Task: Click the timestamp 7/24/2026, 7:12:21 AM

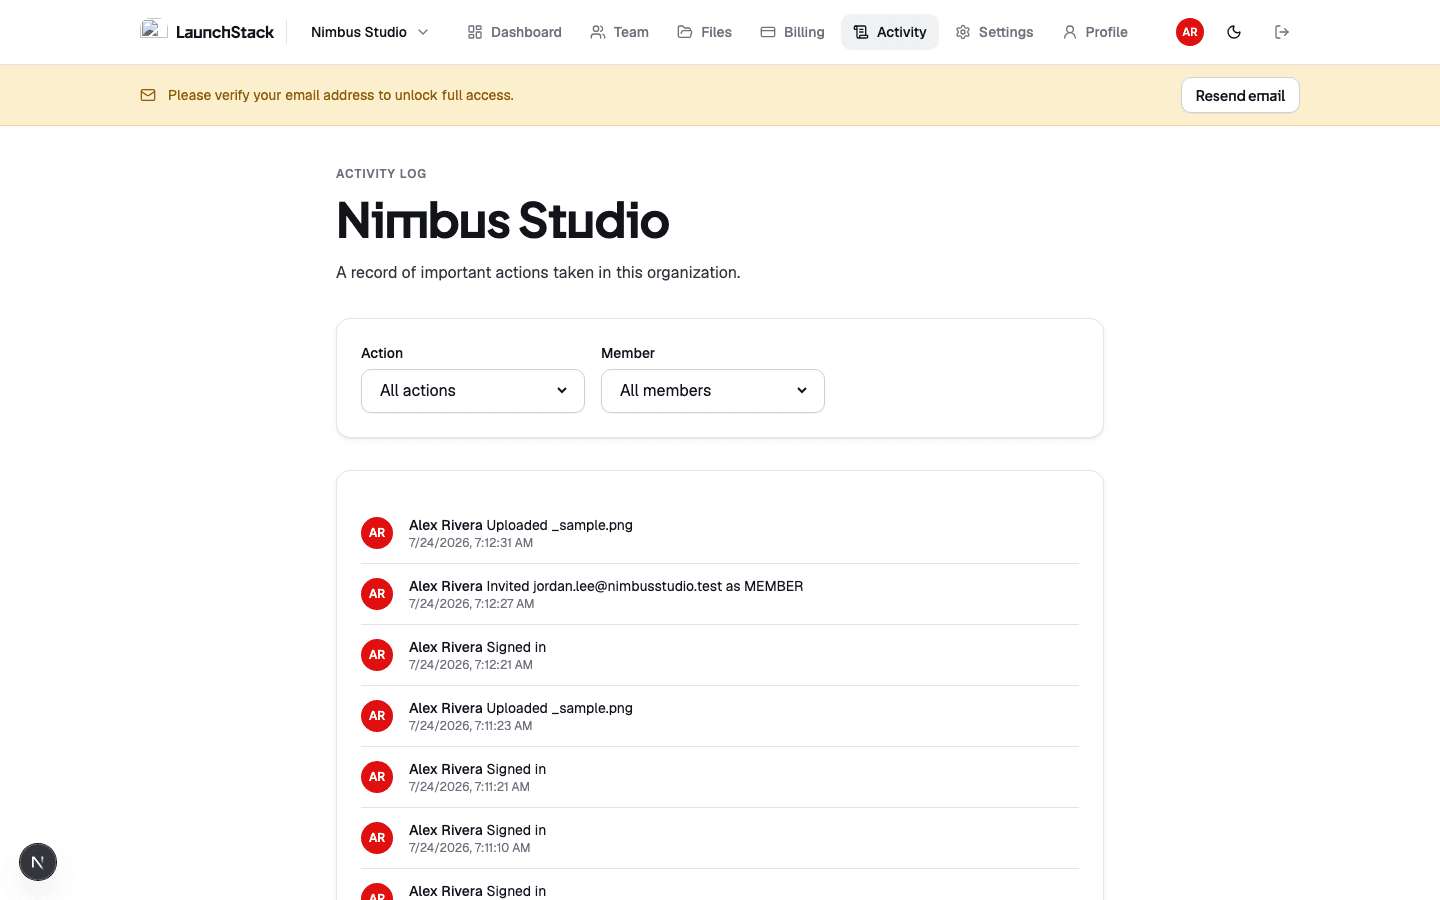Action: coord(471,665)
